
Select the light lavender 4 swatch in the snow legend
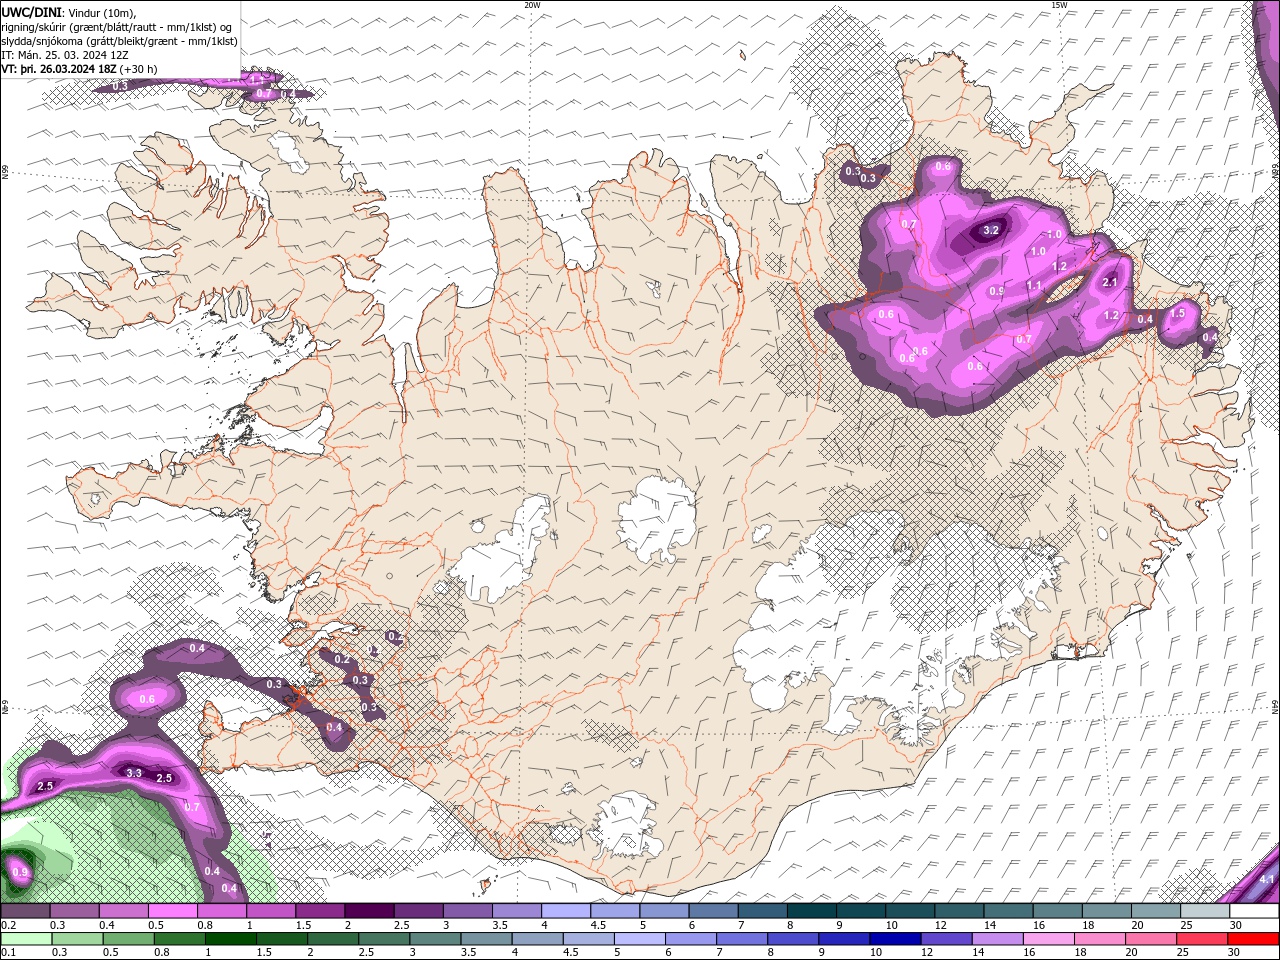coord(565,911)
